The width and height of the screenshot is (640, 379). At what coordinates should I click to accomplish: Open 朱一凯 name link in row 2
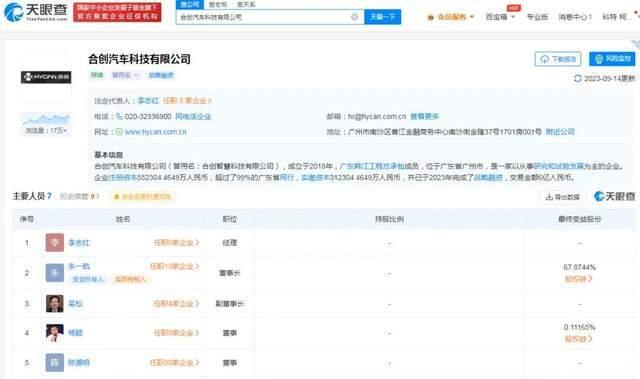point(79,266)
